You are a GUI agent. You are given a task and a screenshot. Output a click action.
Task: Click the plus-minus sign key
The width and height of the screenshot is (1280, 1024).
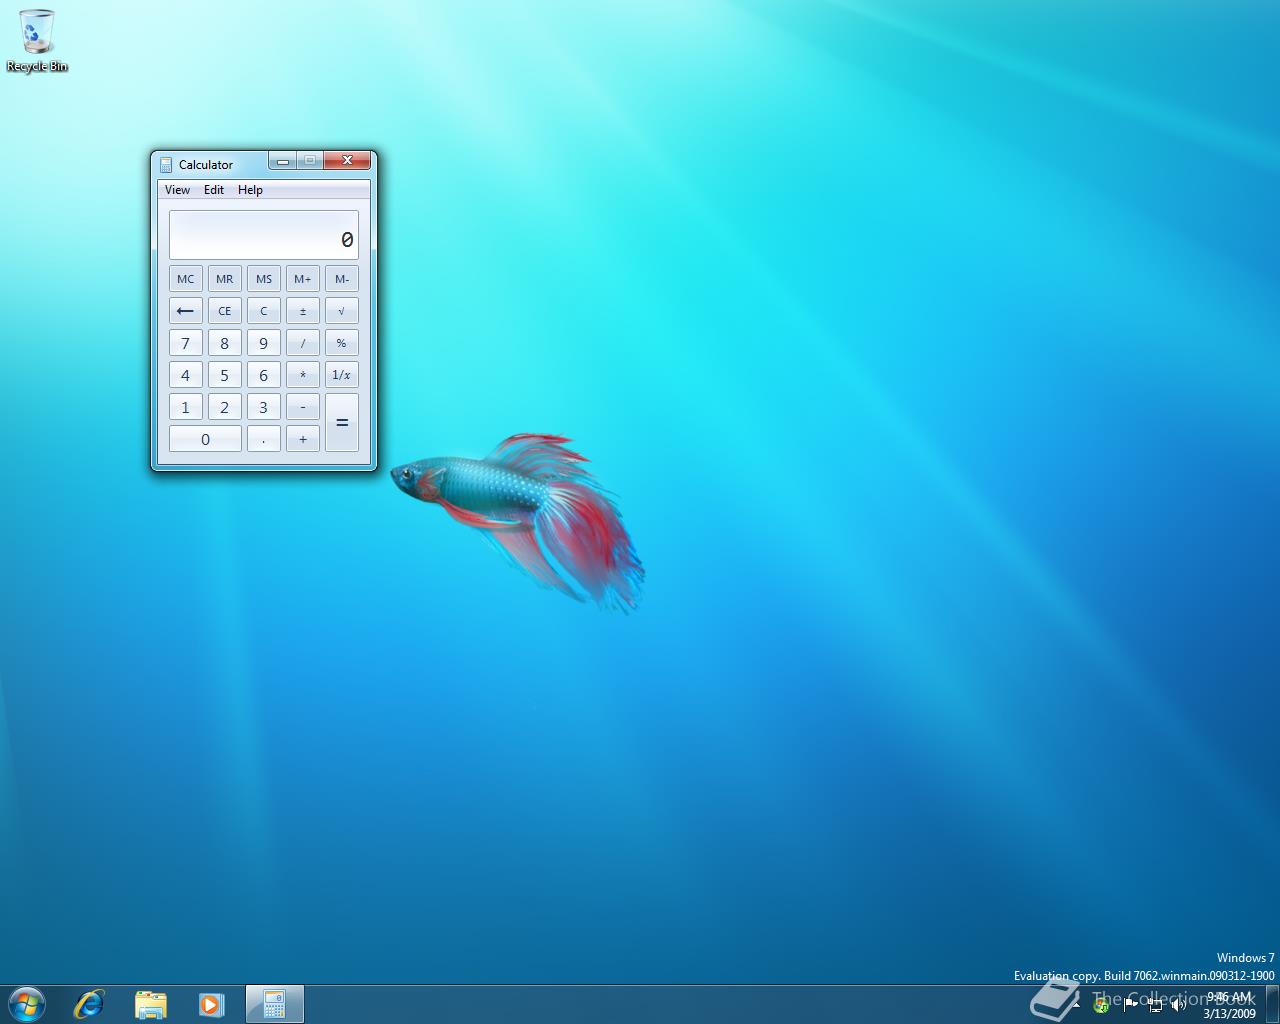point(303,311)
